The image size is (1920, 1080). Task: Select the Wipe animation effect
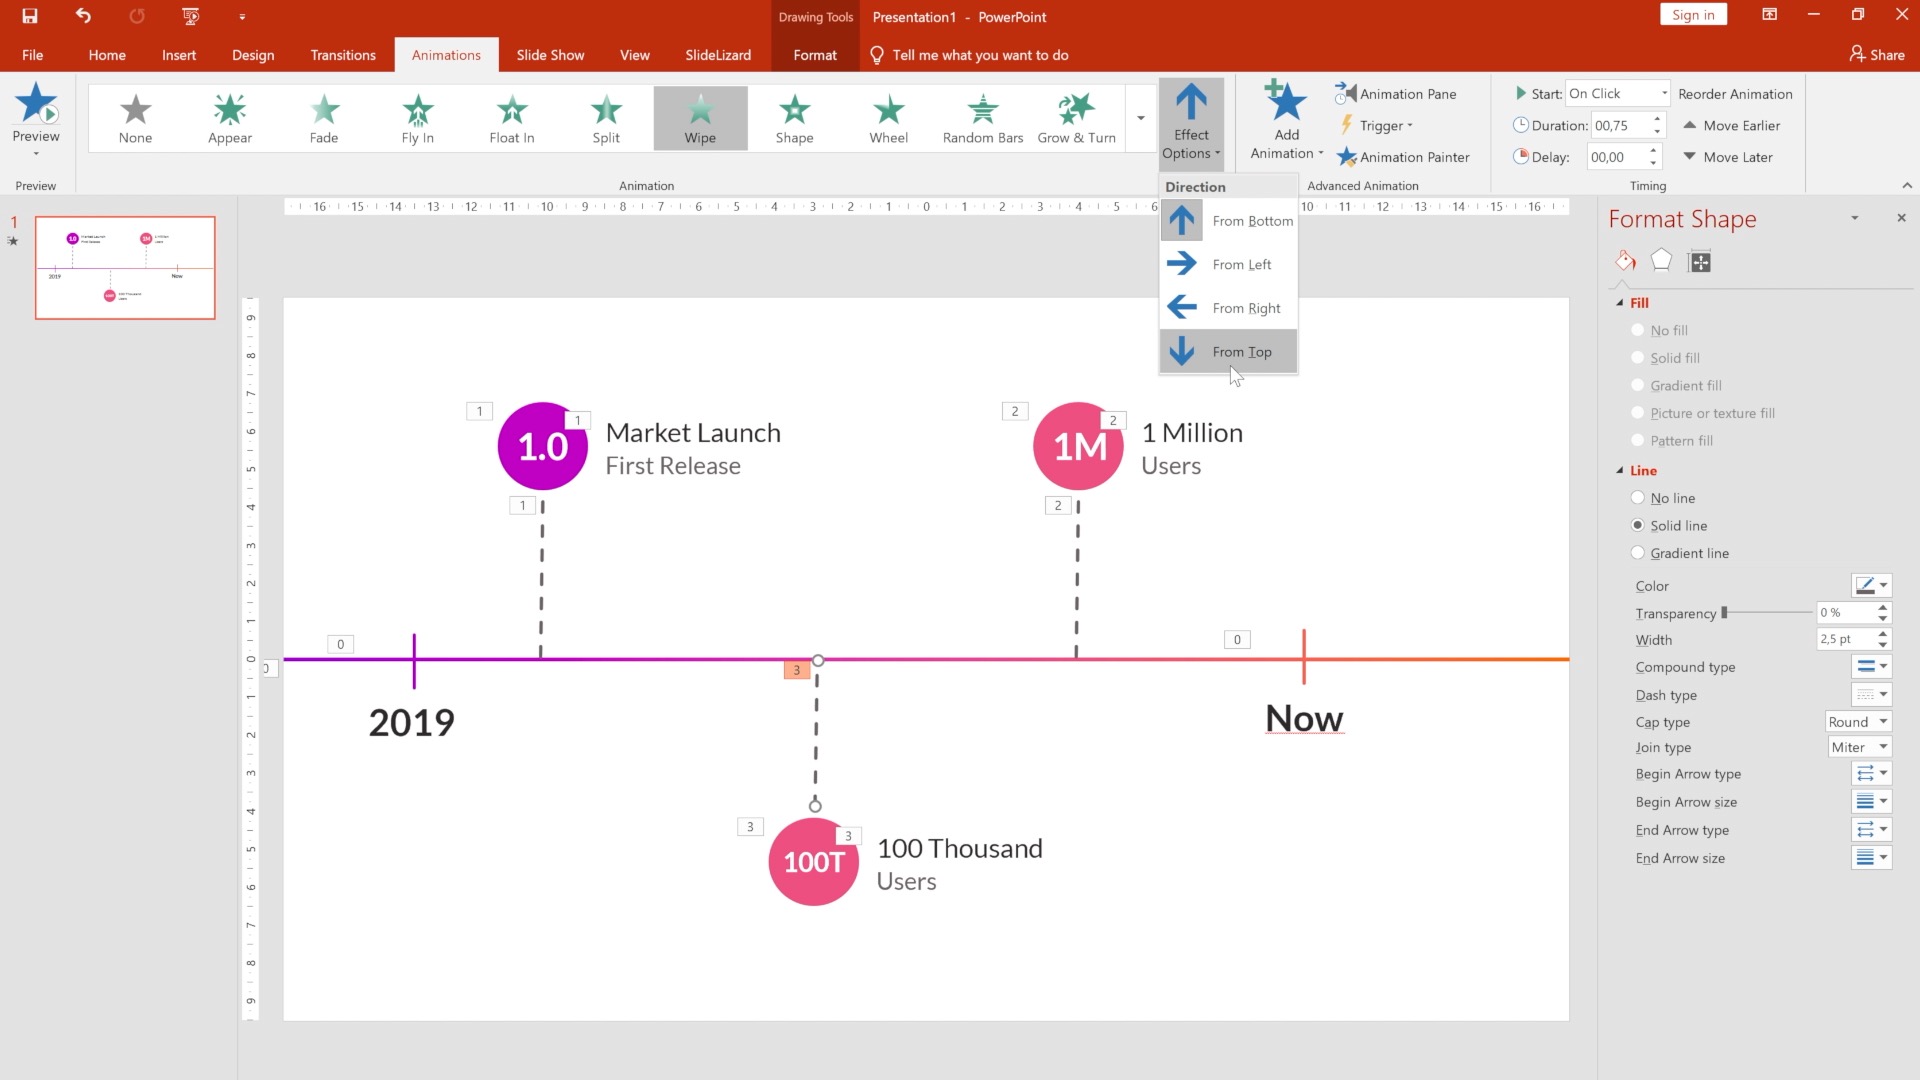tap(700, 117)
